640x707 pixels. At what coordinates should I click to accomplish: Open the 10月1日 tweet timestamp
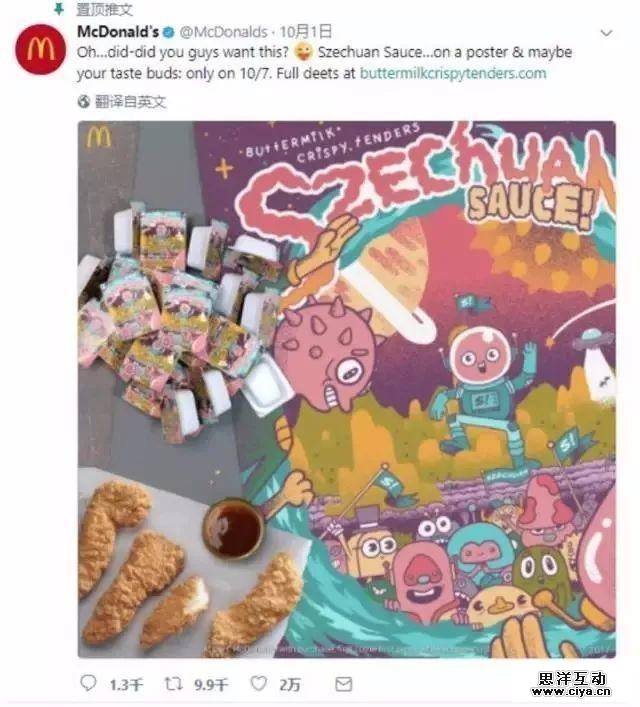(306, 32)
